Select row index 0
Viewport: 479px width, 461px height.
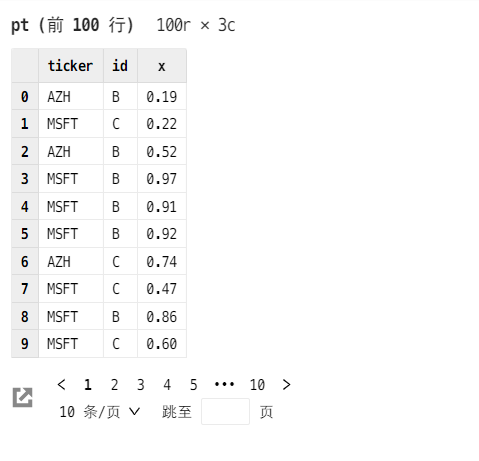tap(25, 97)
